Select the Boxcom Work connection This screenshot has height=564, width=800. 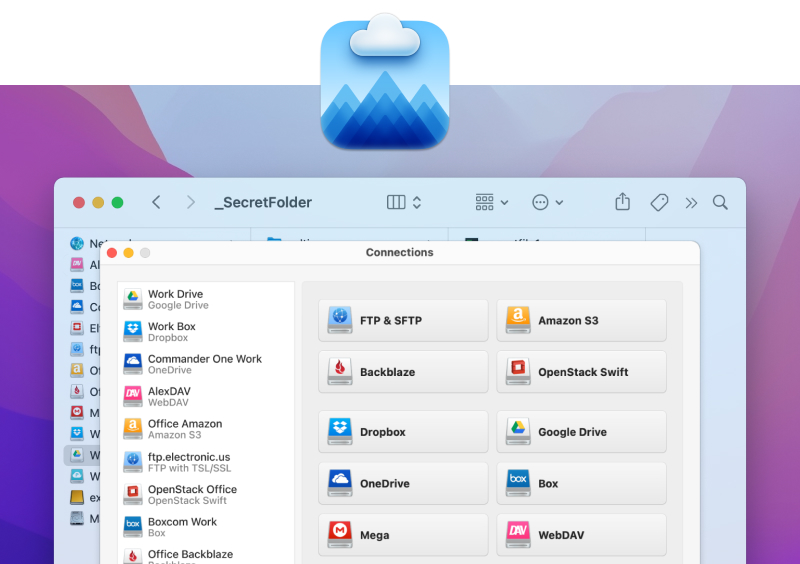pos(206,527)
